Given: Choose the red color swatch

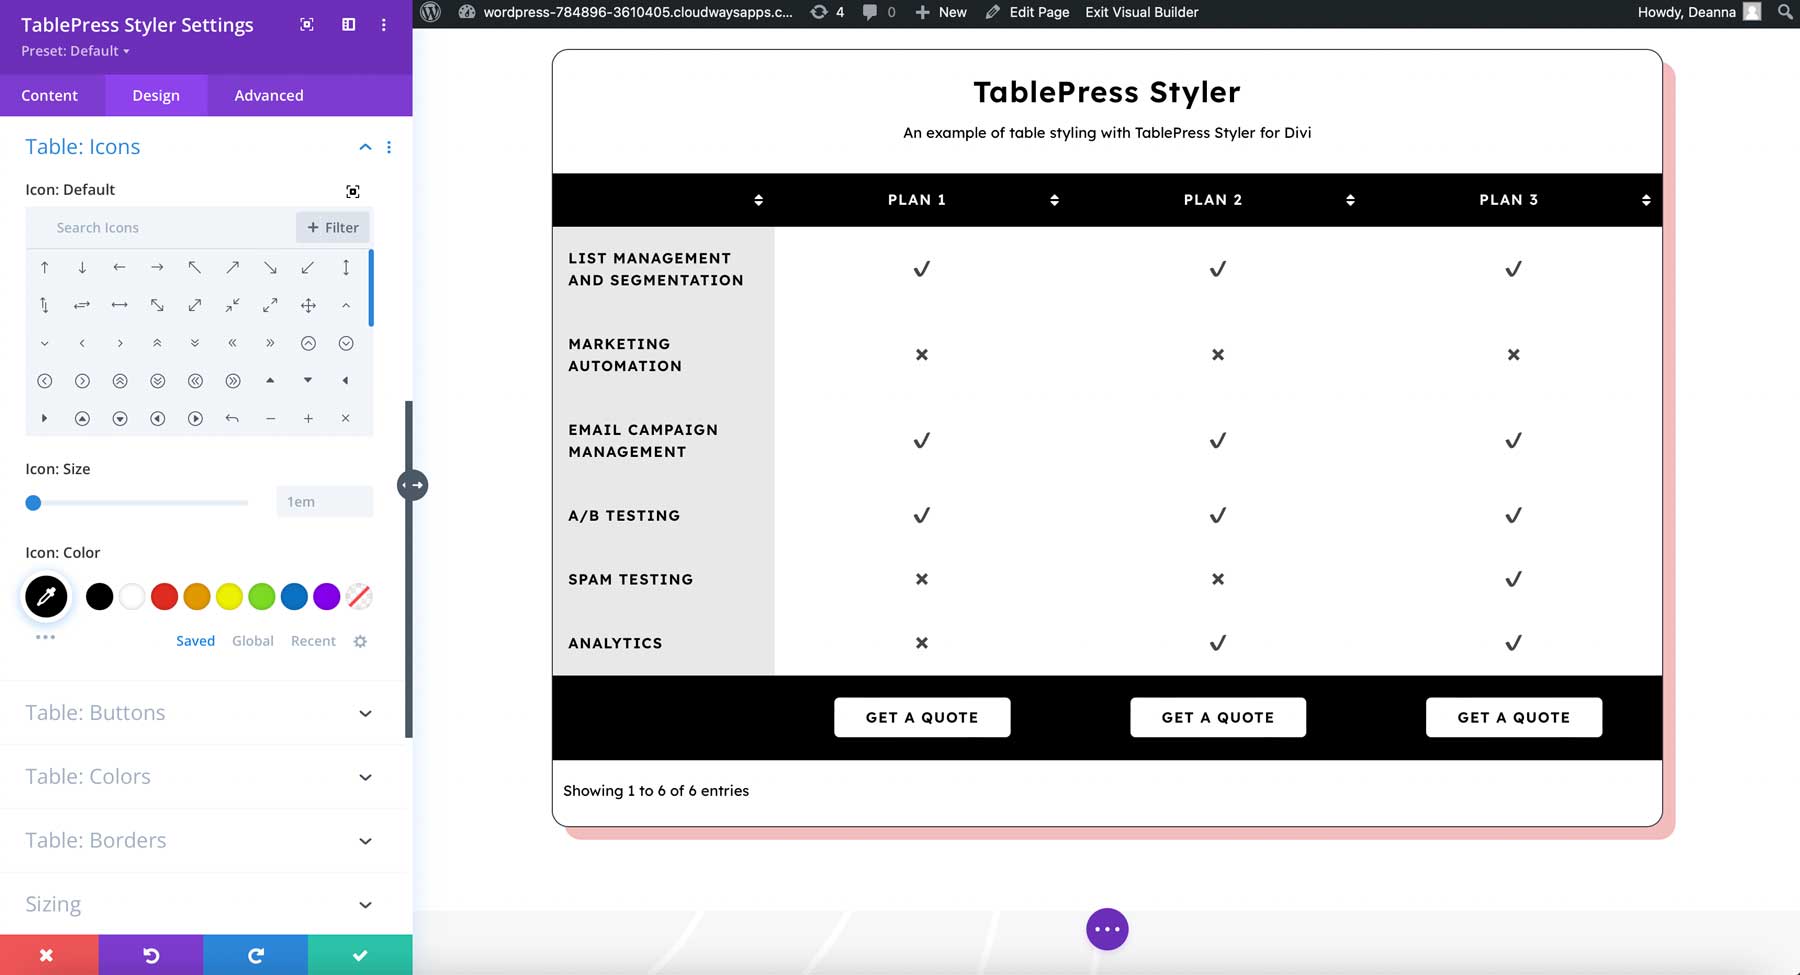Looking at the screenshot, I should click(164, 597).
